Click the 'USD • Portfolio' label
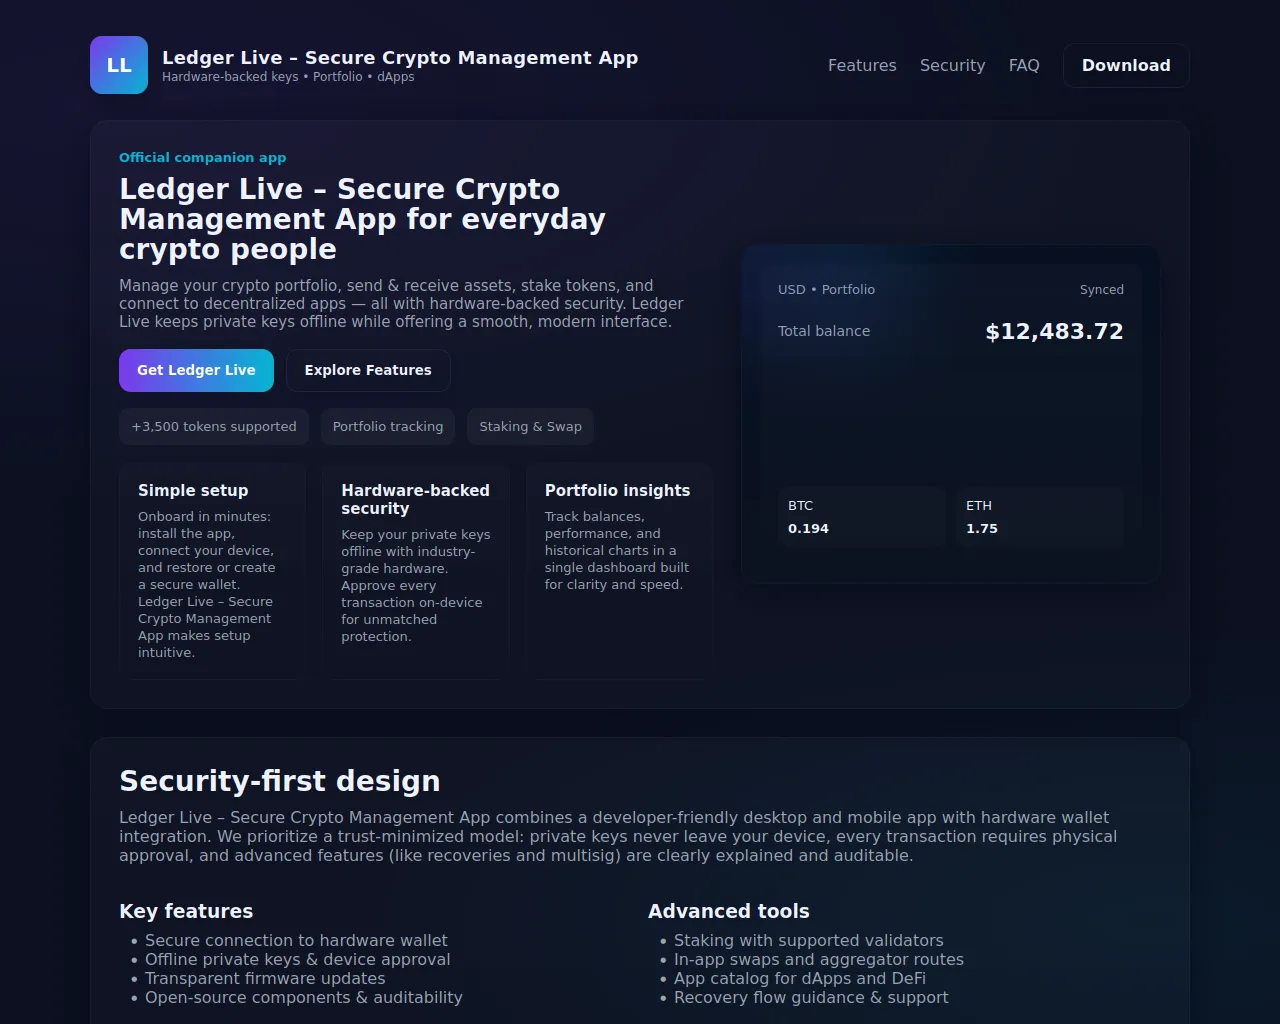The width and height of the screenshot is (1280, 1024). (x=826, y=289)
